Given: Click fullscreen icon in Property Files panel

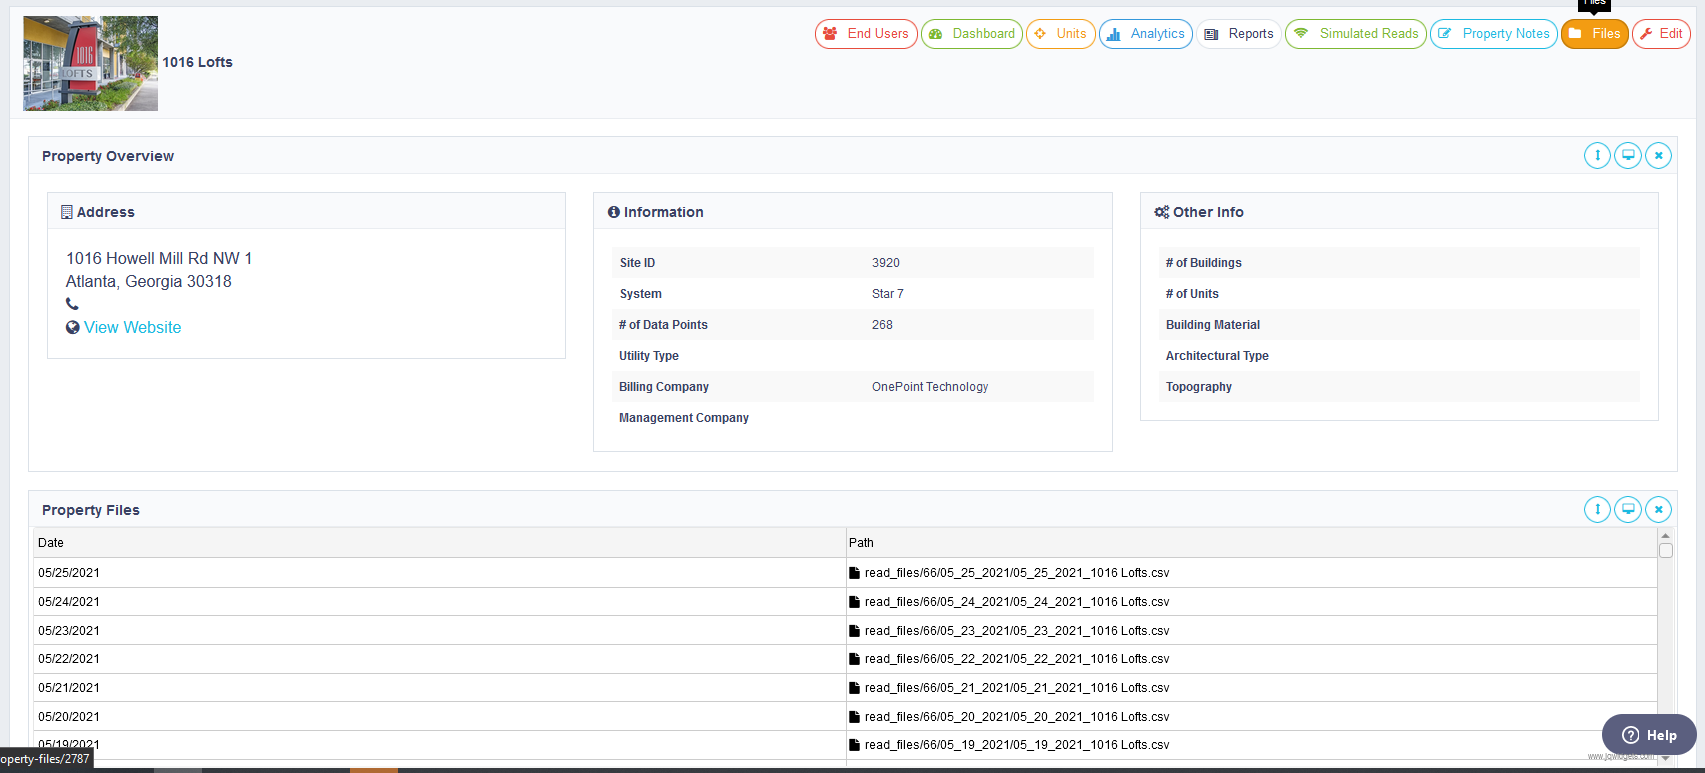Looking at the screenshot, I should (1628, 510).
